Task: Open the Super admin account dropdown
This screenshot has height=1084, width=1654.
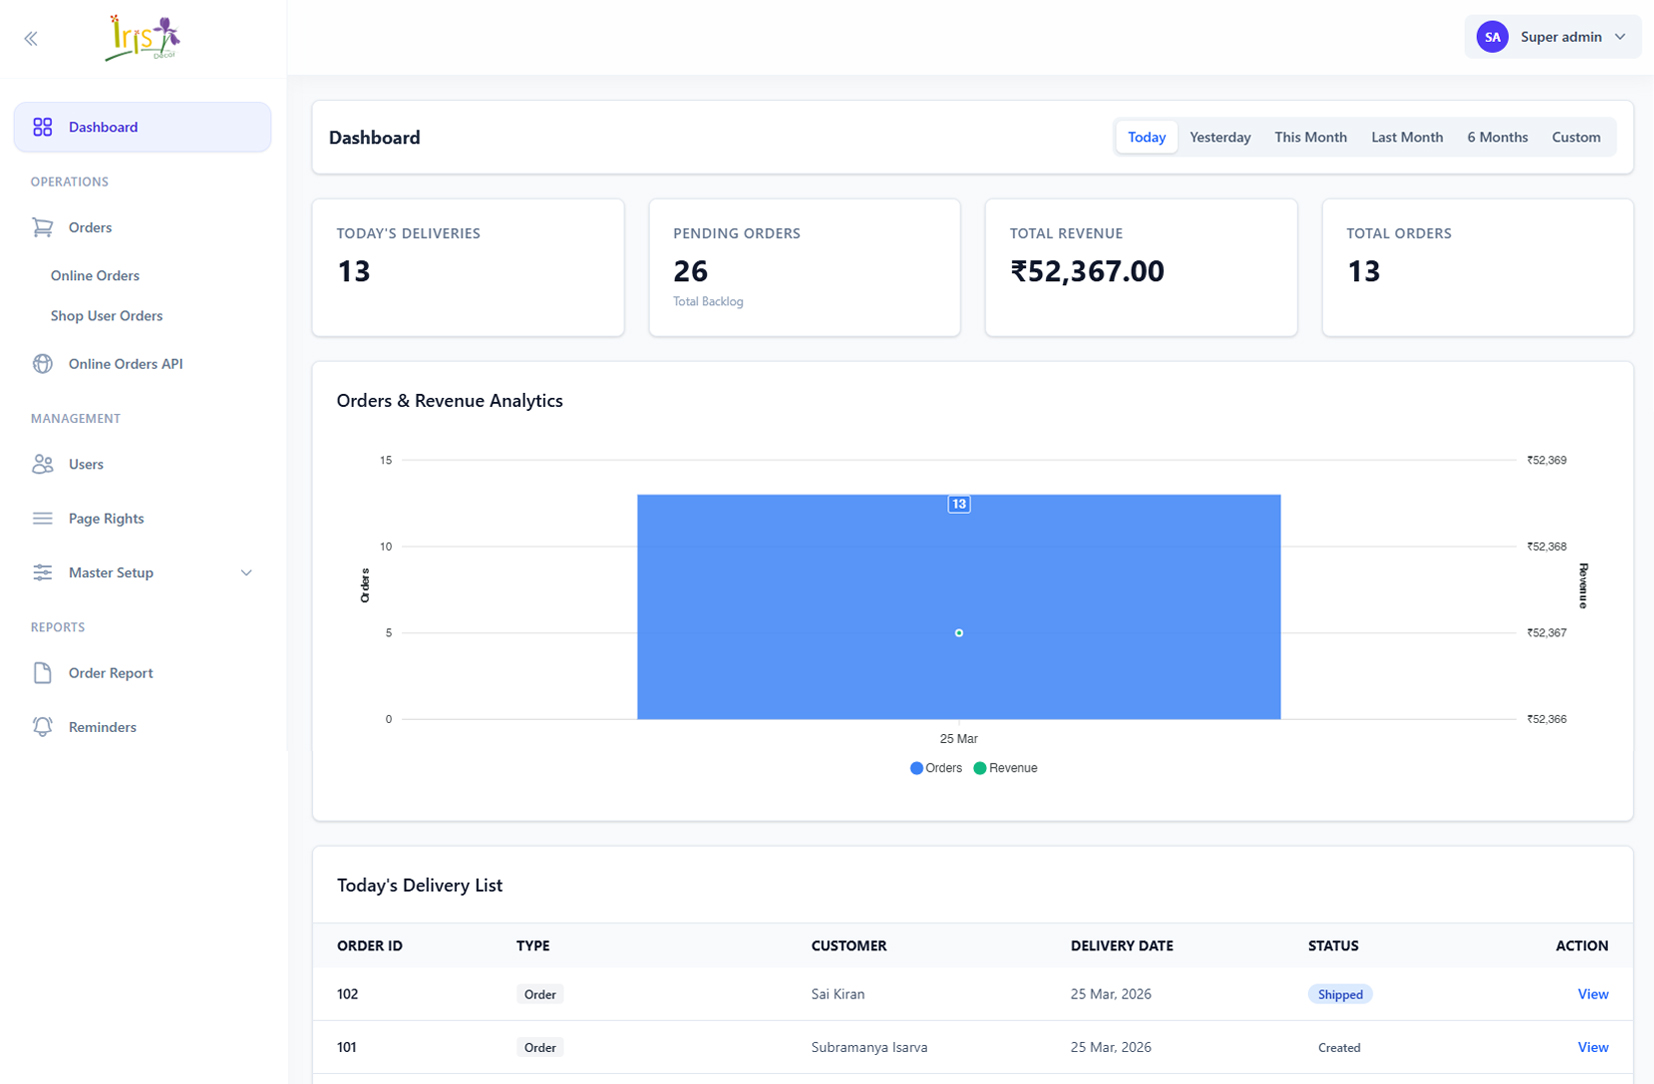Action: point(1552,37)
